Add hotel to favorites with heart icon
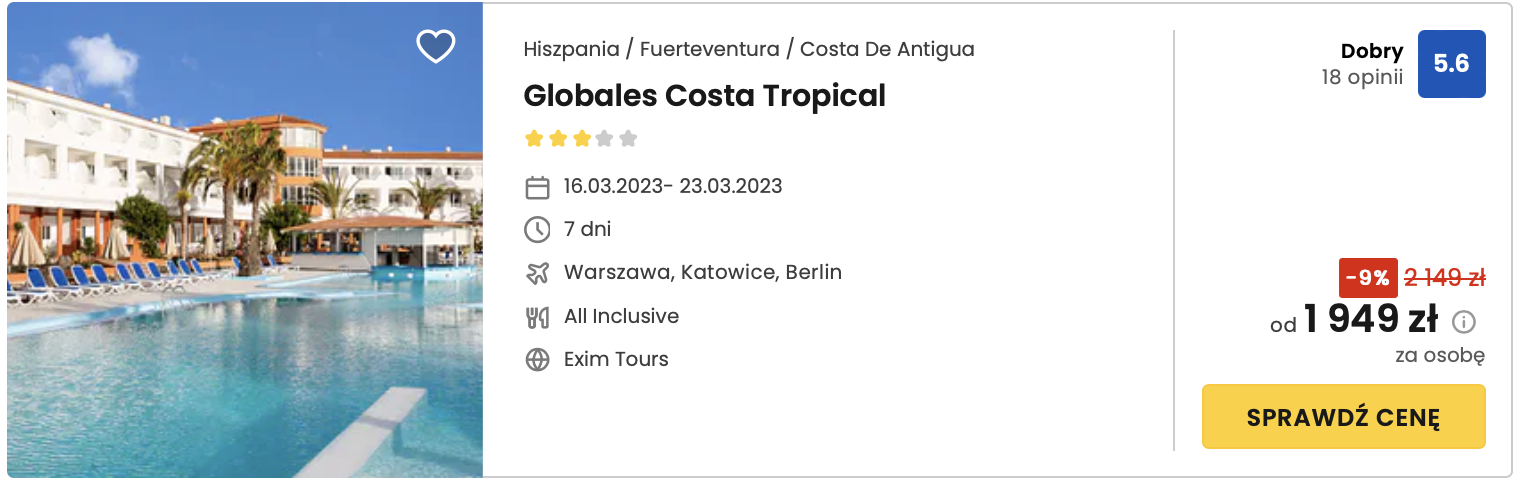Viewport: 1522px width, 486px height. point(436,46)
